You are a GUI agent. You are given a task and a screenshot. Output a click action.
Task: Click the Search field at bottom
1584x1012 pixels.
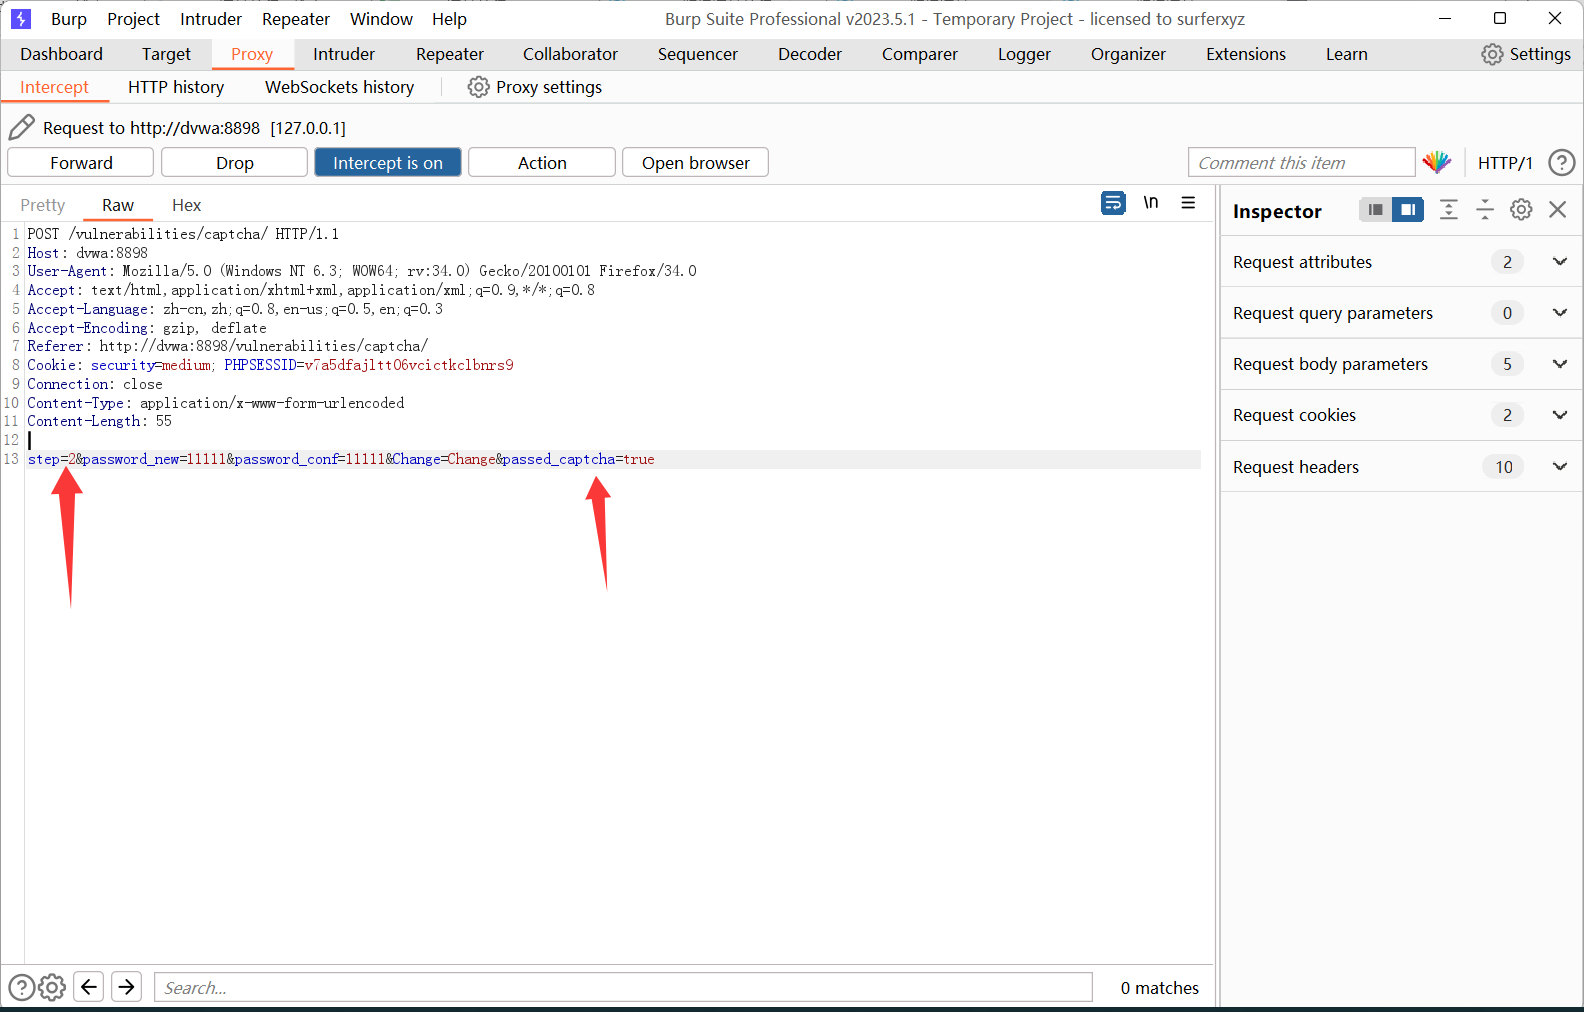(623, 987)
